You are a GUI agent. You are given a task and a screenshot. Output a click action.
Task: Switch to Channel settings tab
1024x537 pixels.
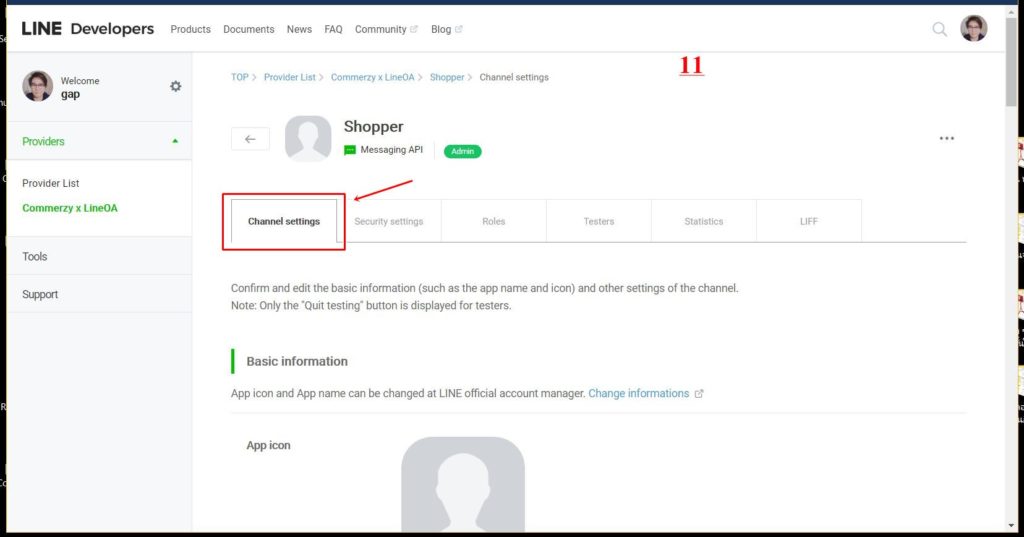pos(284,221)
